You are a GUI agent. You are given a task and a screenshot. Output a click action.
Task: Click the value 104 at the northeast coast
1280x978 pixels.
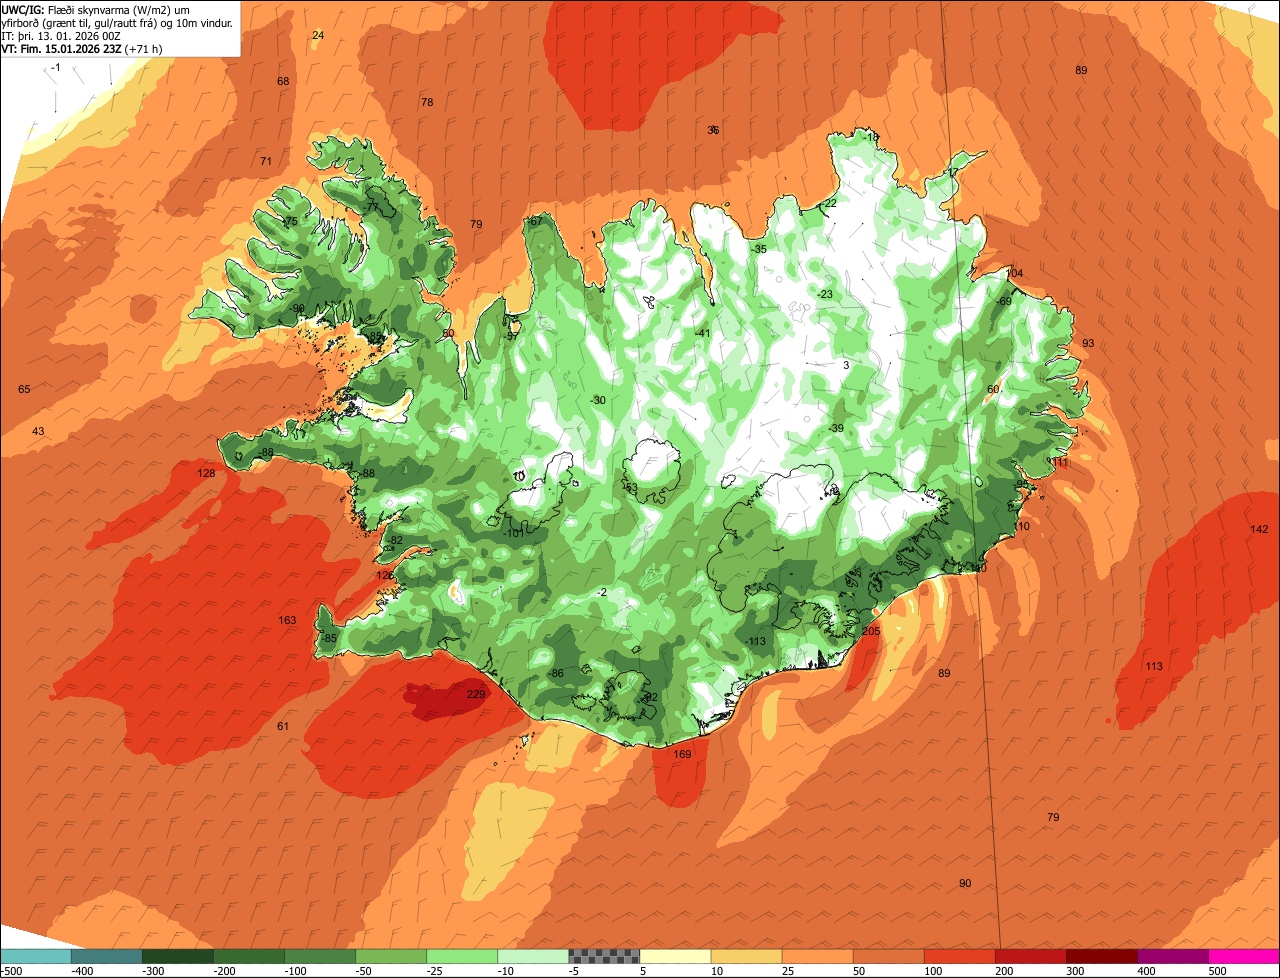[x=1015, y=273]
